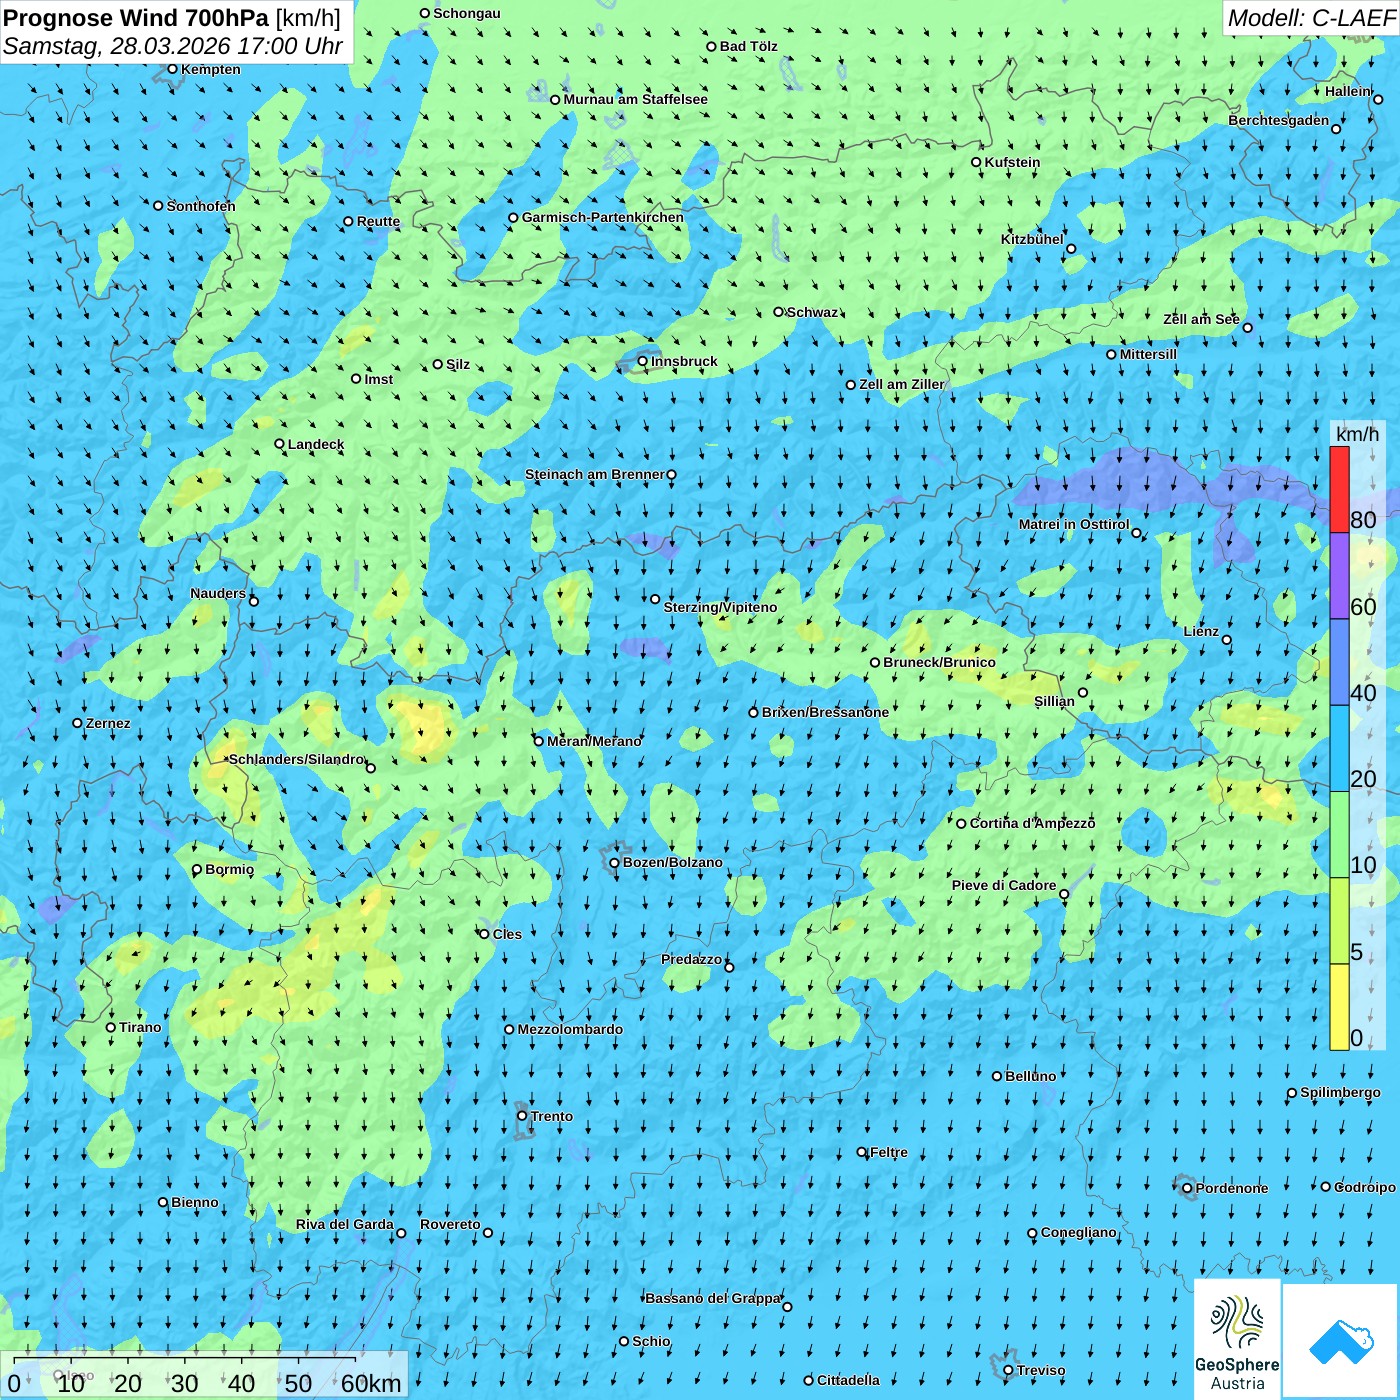Click the title 'Prognose Wind 700hPa'
This screenshot has height=1400, width=1400.
136,18
